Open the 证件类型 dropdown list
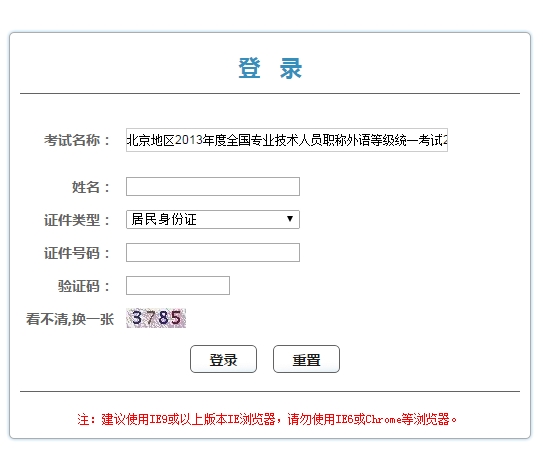543x451 pixels. point(213,219)
